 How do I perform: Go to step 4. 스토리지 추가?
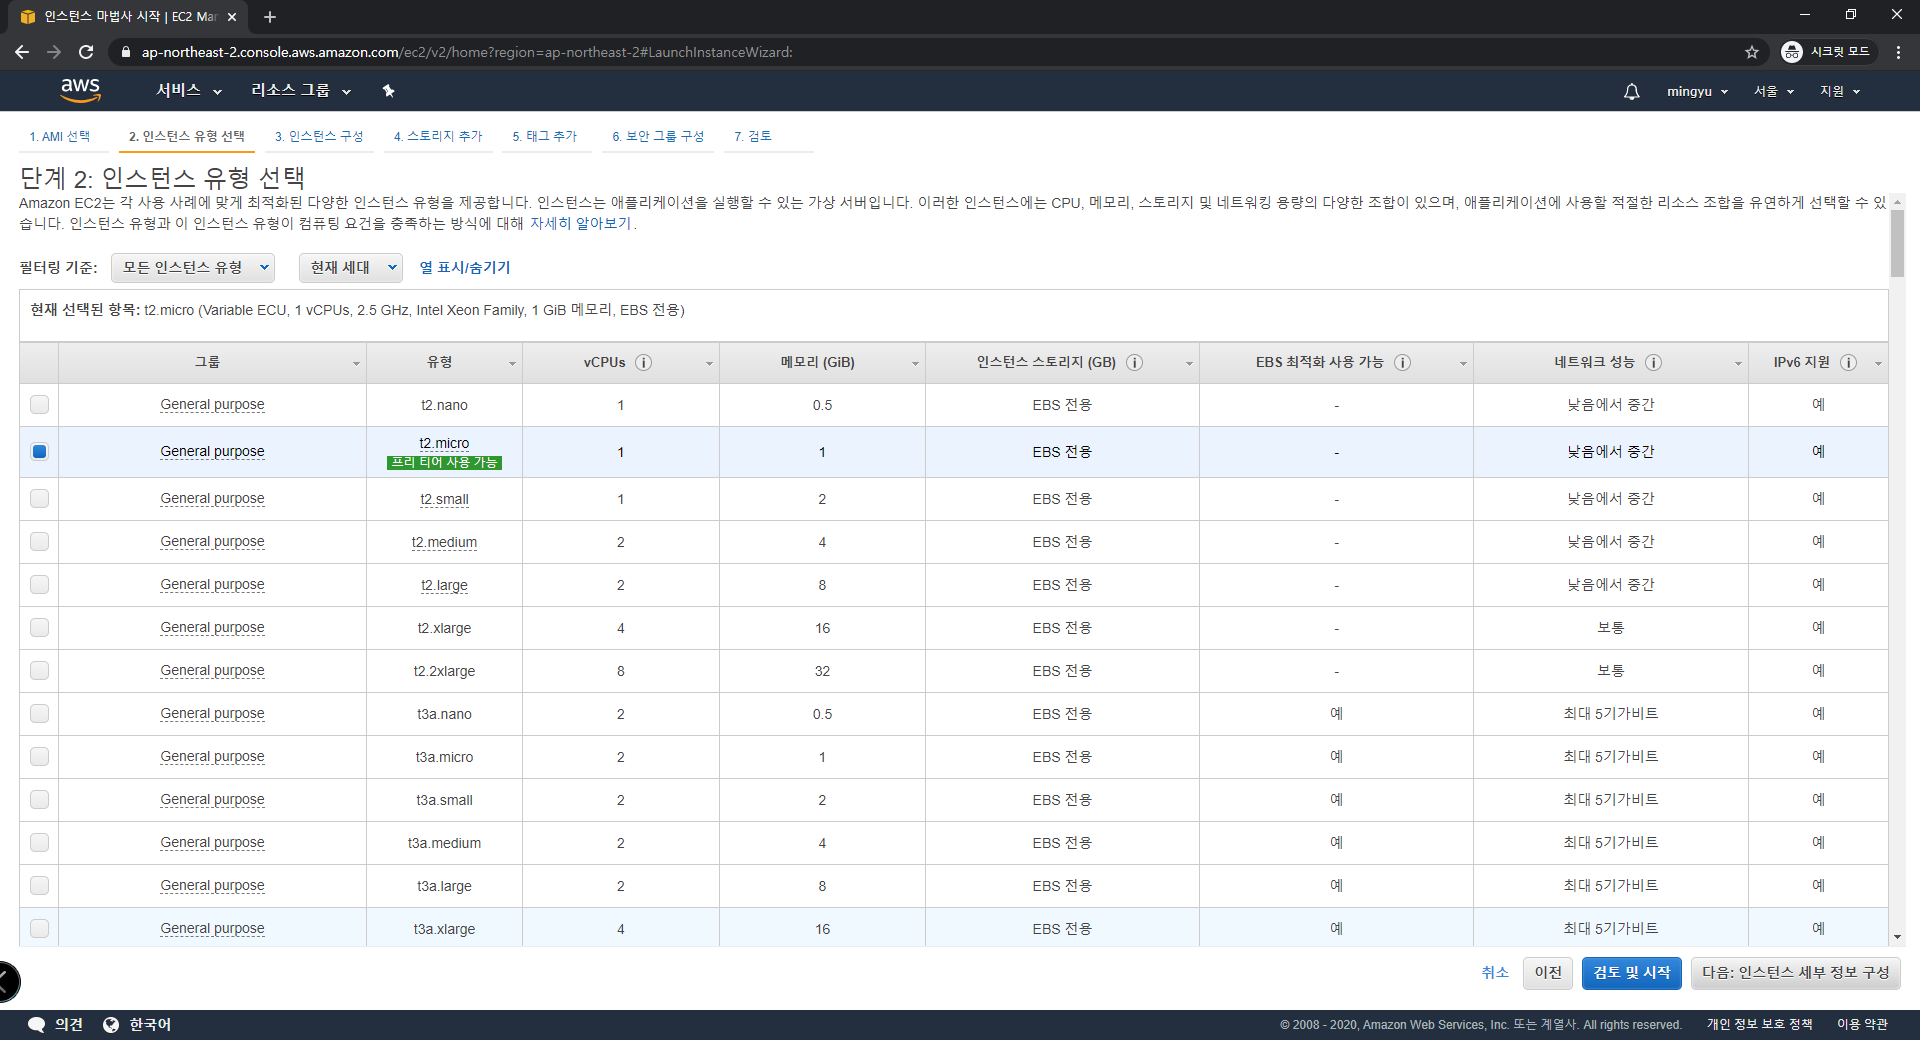[x=438, y=136]
